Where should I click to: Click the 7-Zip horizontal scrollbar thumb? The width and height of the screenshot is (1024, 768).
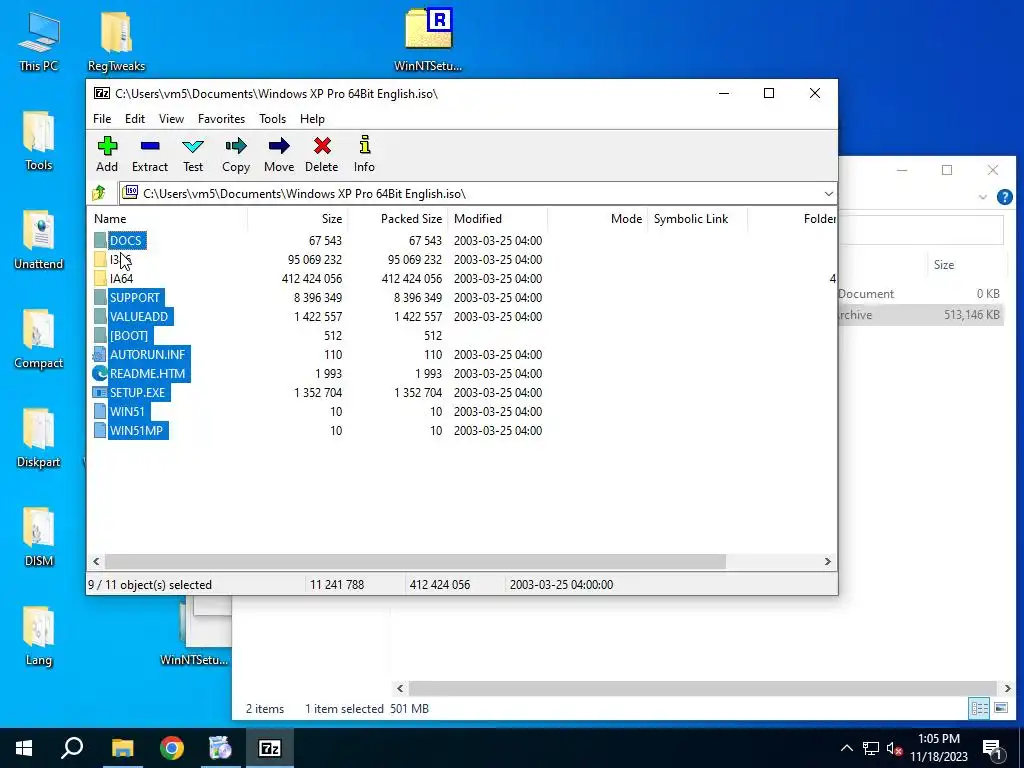pos(415,561)
